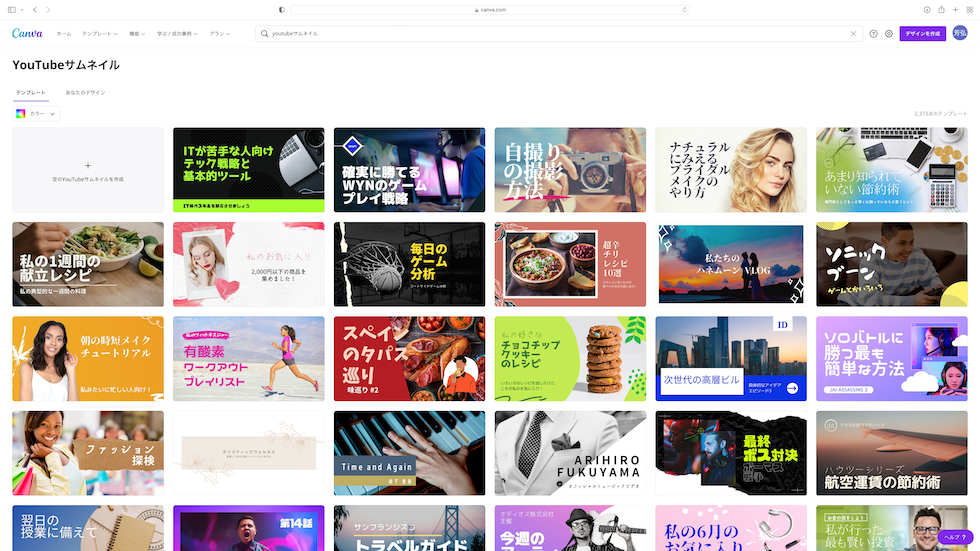Show the browser tab overview icon
980x551 pixels.
point(969,9)
